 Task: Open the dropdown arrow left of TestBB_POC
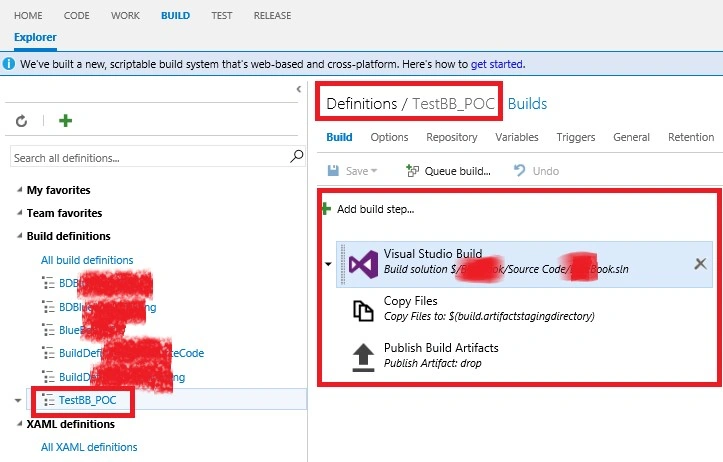18,400
